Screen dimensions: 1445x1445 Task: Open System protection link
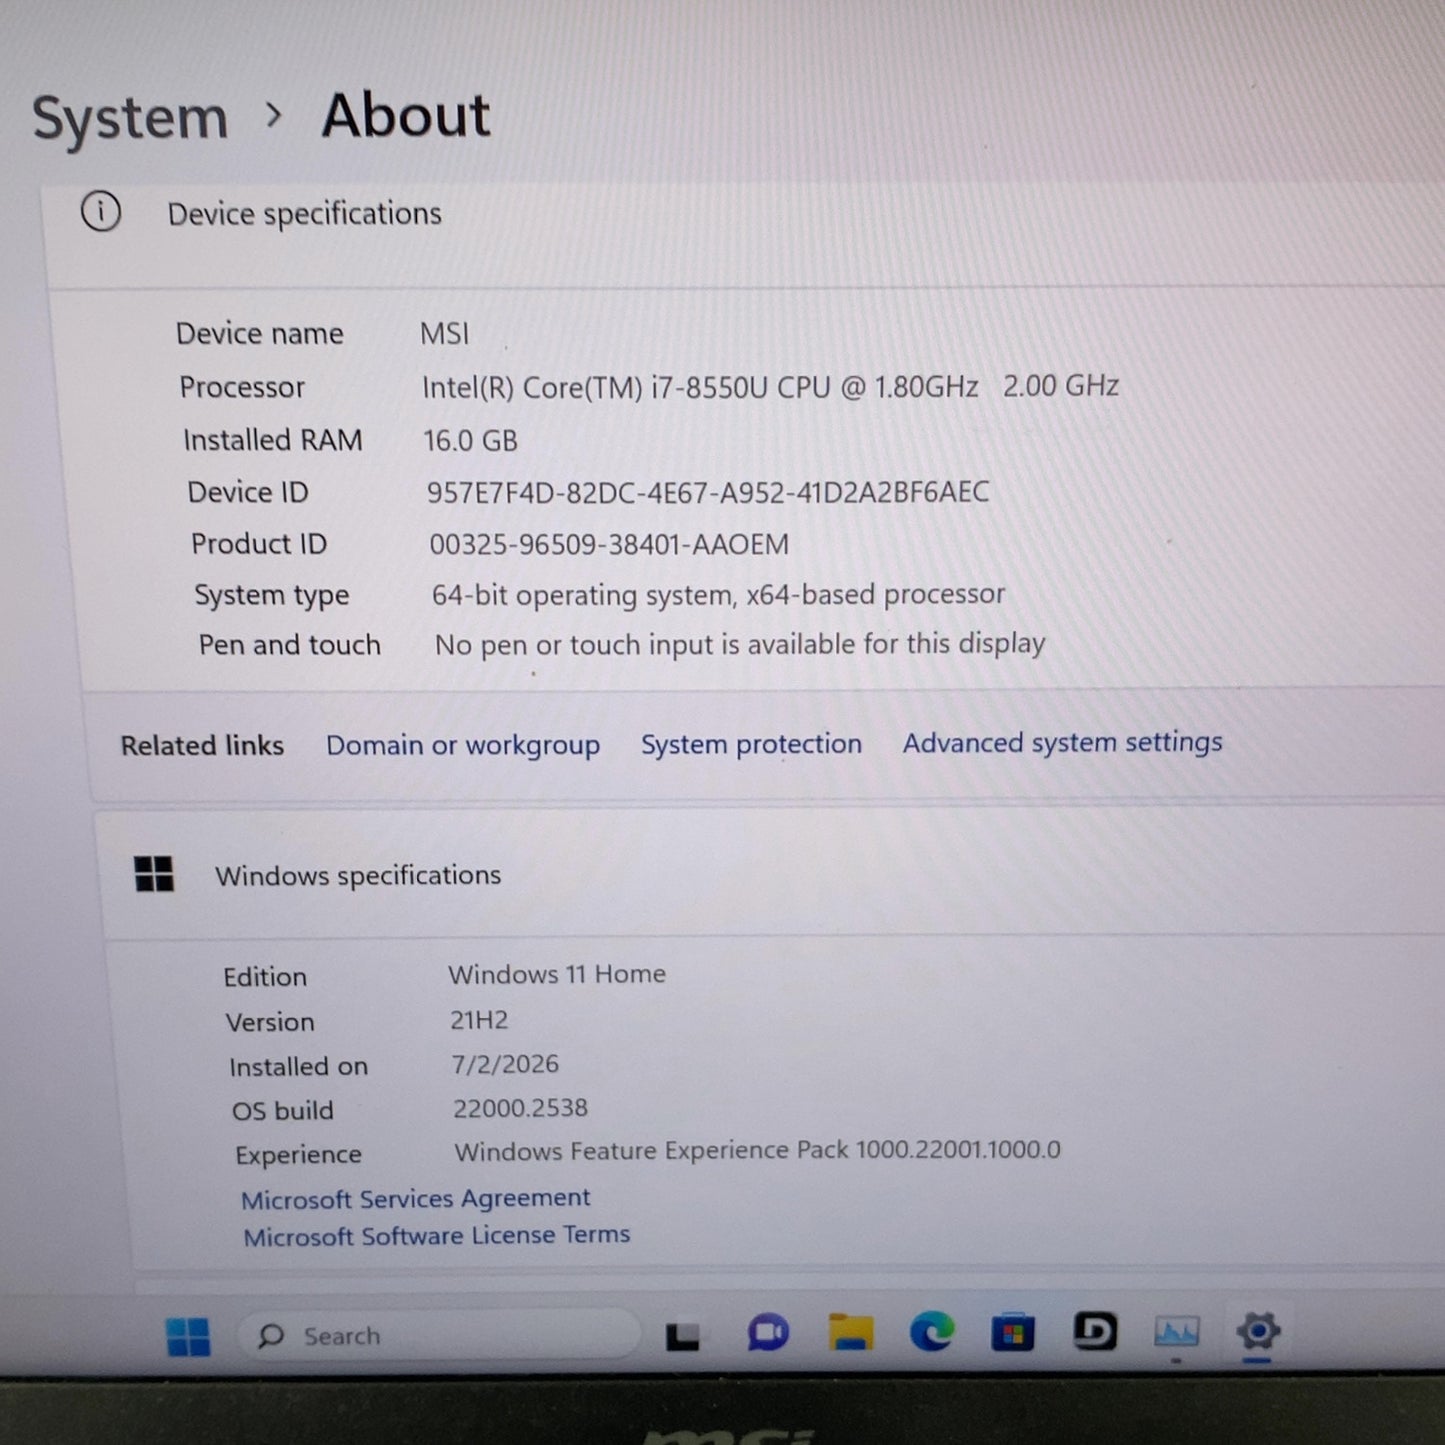click(x=751, y=744)
